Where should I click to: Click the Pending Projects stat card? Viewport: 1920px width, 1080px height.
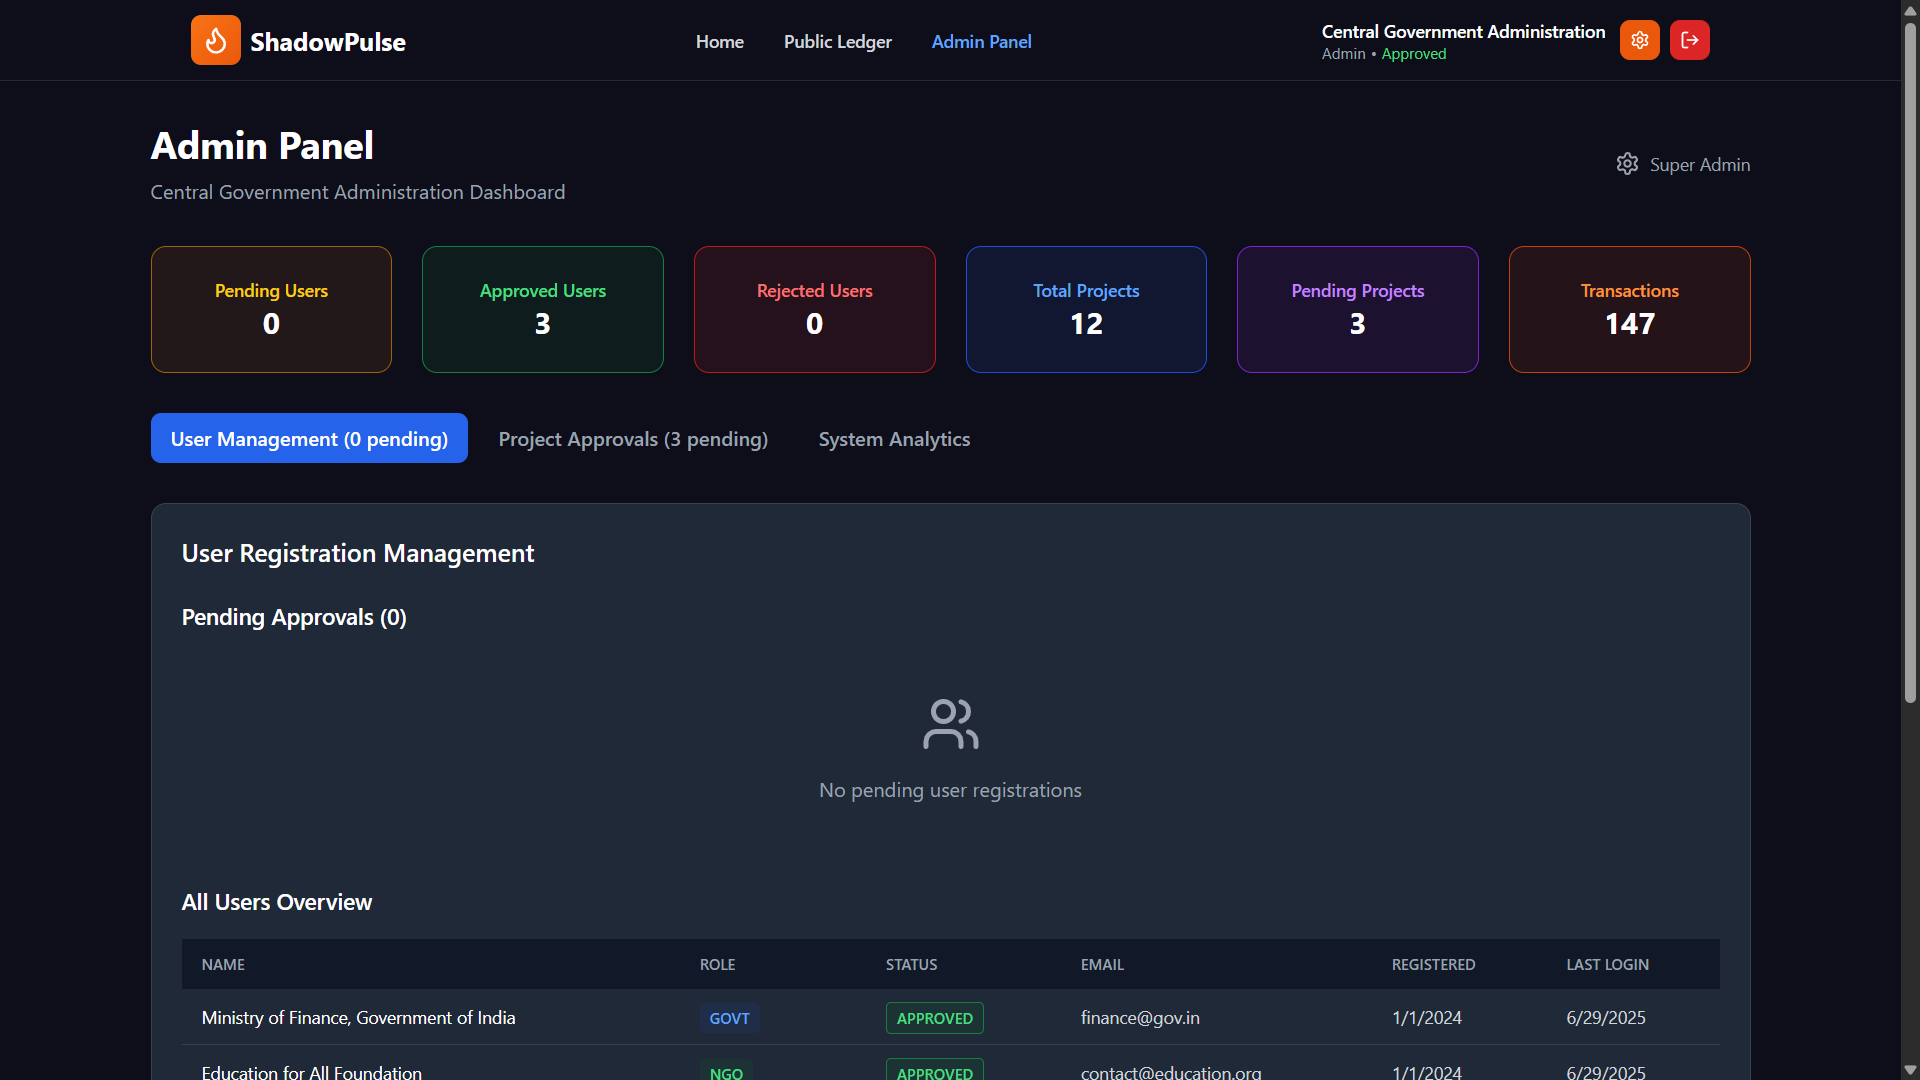pos(1357,310)
